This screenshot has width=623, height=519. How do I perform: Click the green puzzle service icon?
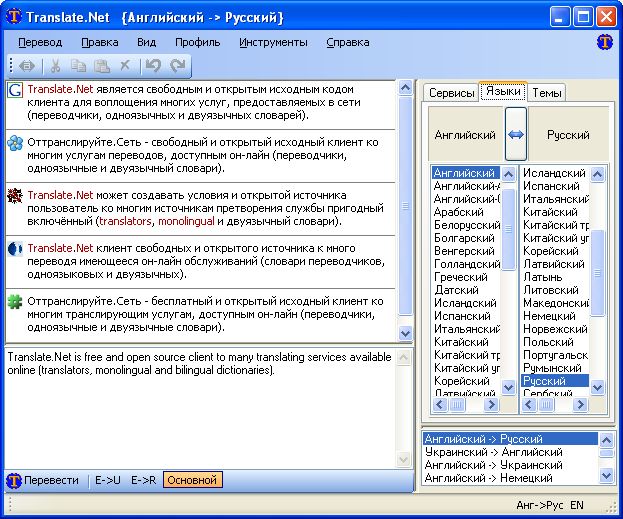pyautogui.click(x=15, y=300)
